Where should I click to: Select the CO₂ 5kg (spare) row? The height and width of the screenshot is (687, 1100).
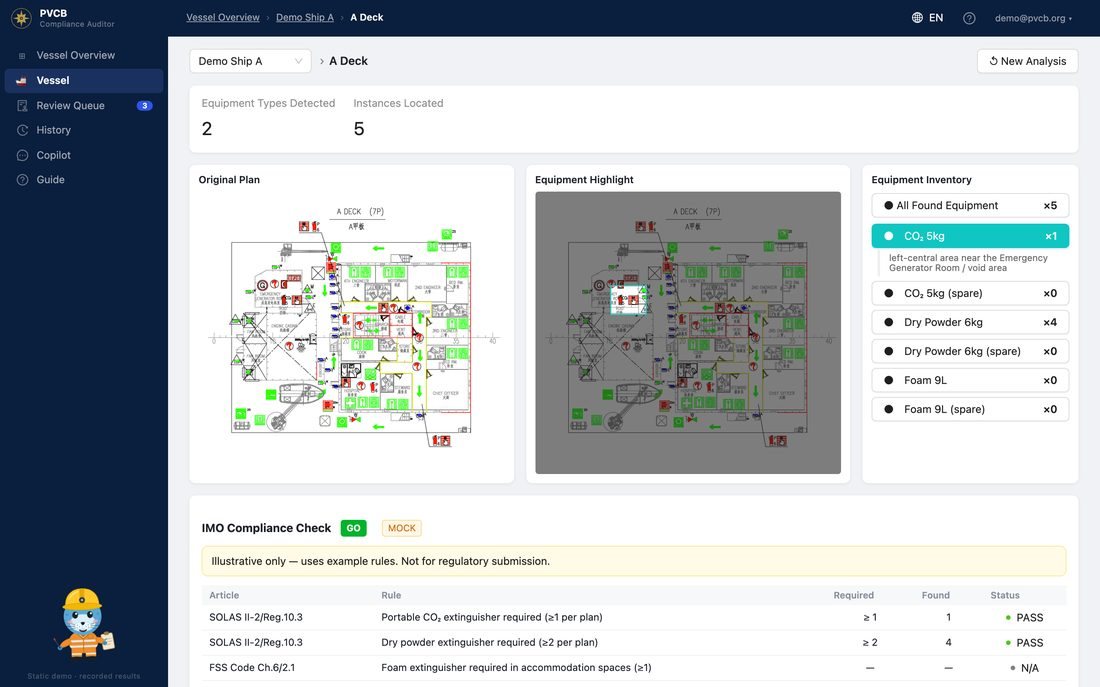(x=970, y=293)
